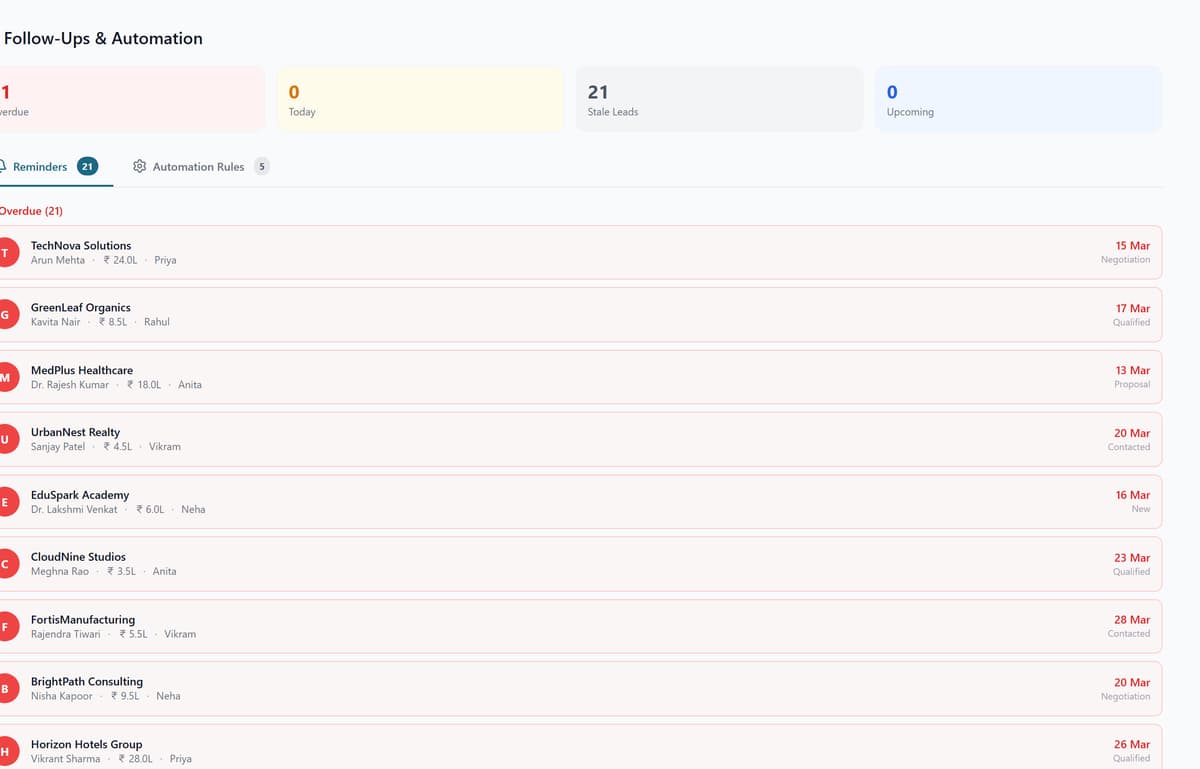Open the Reminders tab
The height and width of the screenshot is (769, 1200).
pos(50,167)
